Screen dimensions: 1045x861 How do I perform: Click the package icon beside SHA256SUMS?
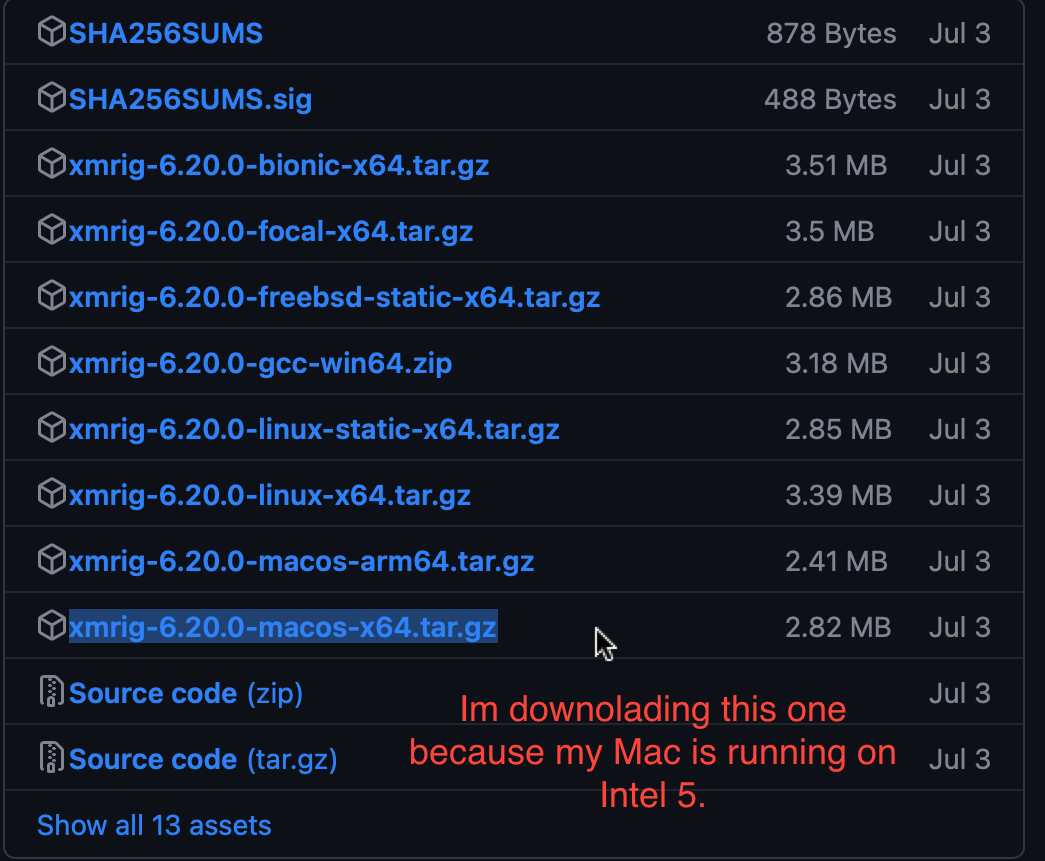52,32
